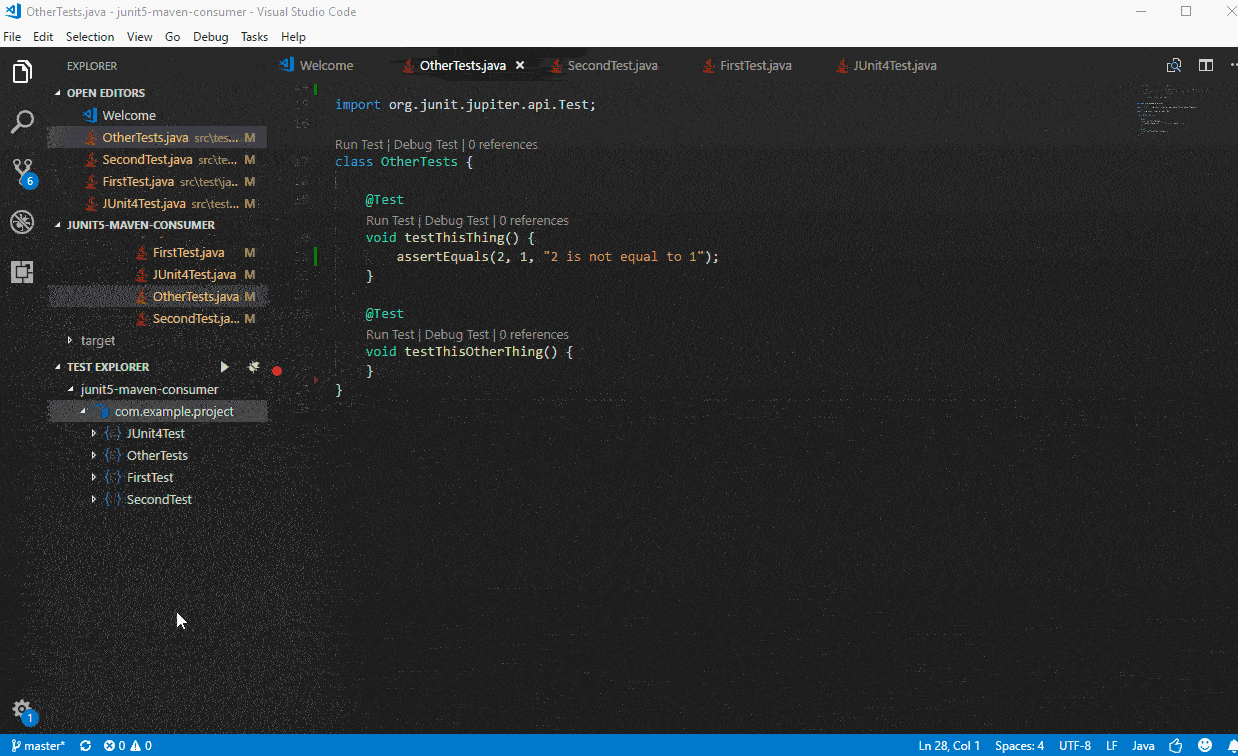The width and height of the screenshot is (1238, 756).
Task: Switch to the JUnit4Test.java tab
Action: tap(895, 66)
